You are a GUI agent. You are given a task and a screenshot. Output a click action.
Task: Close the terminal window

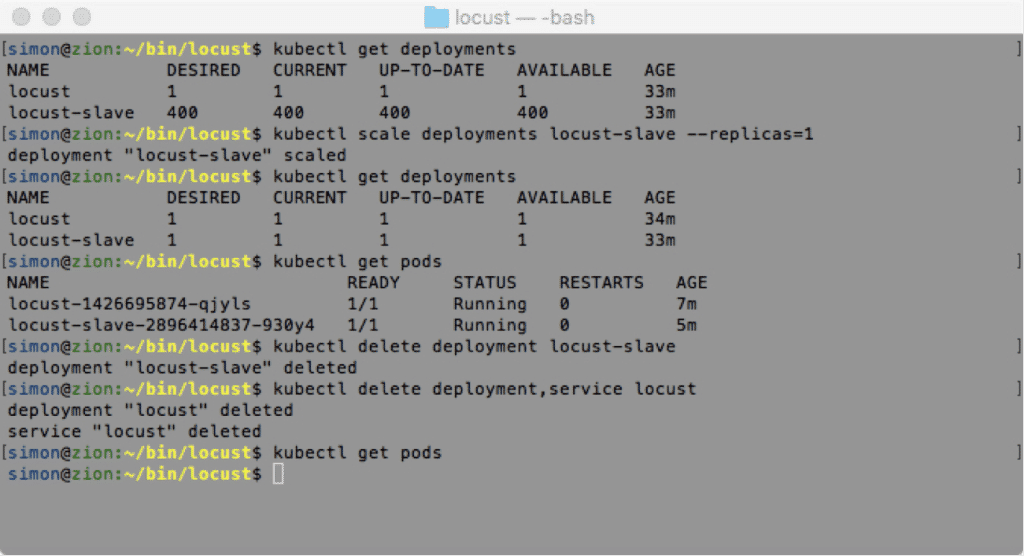pyautogui.click(x=22, y=17)
